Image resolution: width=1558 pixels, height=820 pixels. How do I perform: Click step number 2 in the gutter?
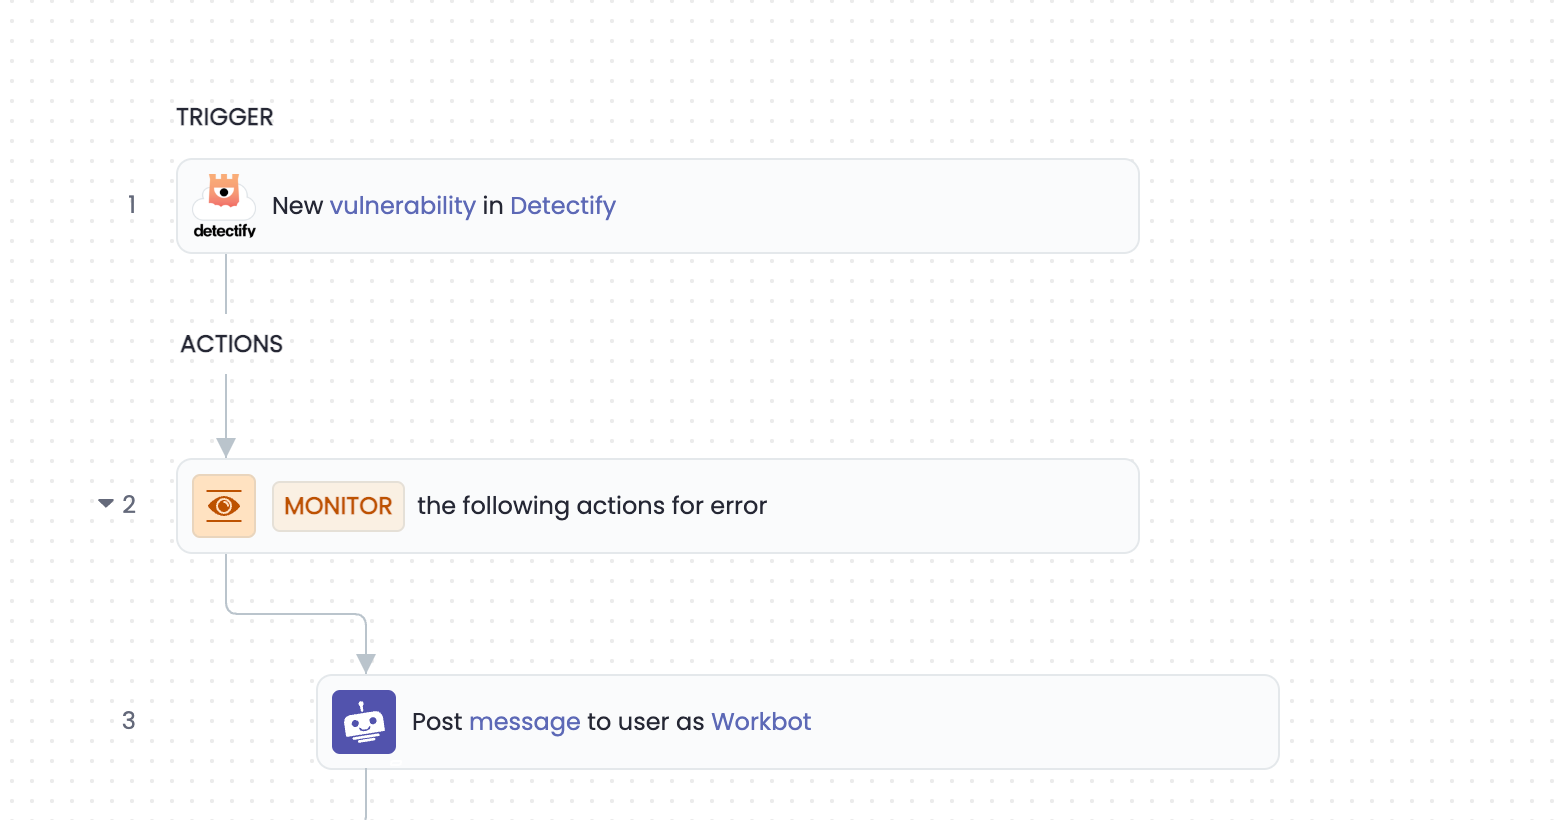129,505
